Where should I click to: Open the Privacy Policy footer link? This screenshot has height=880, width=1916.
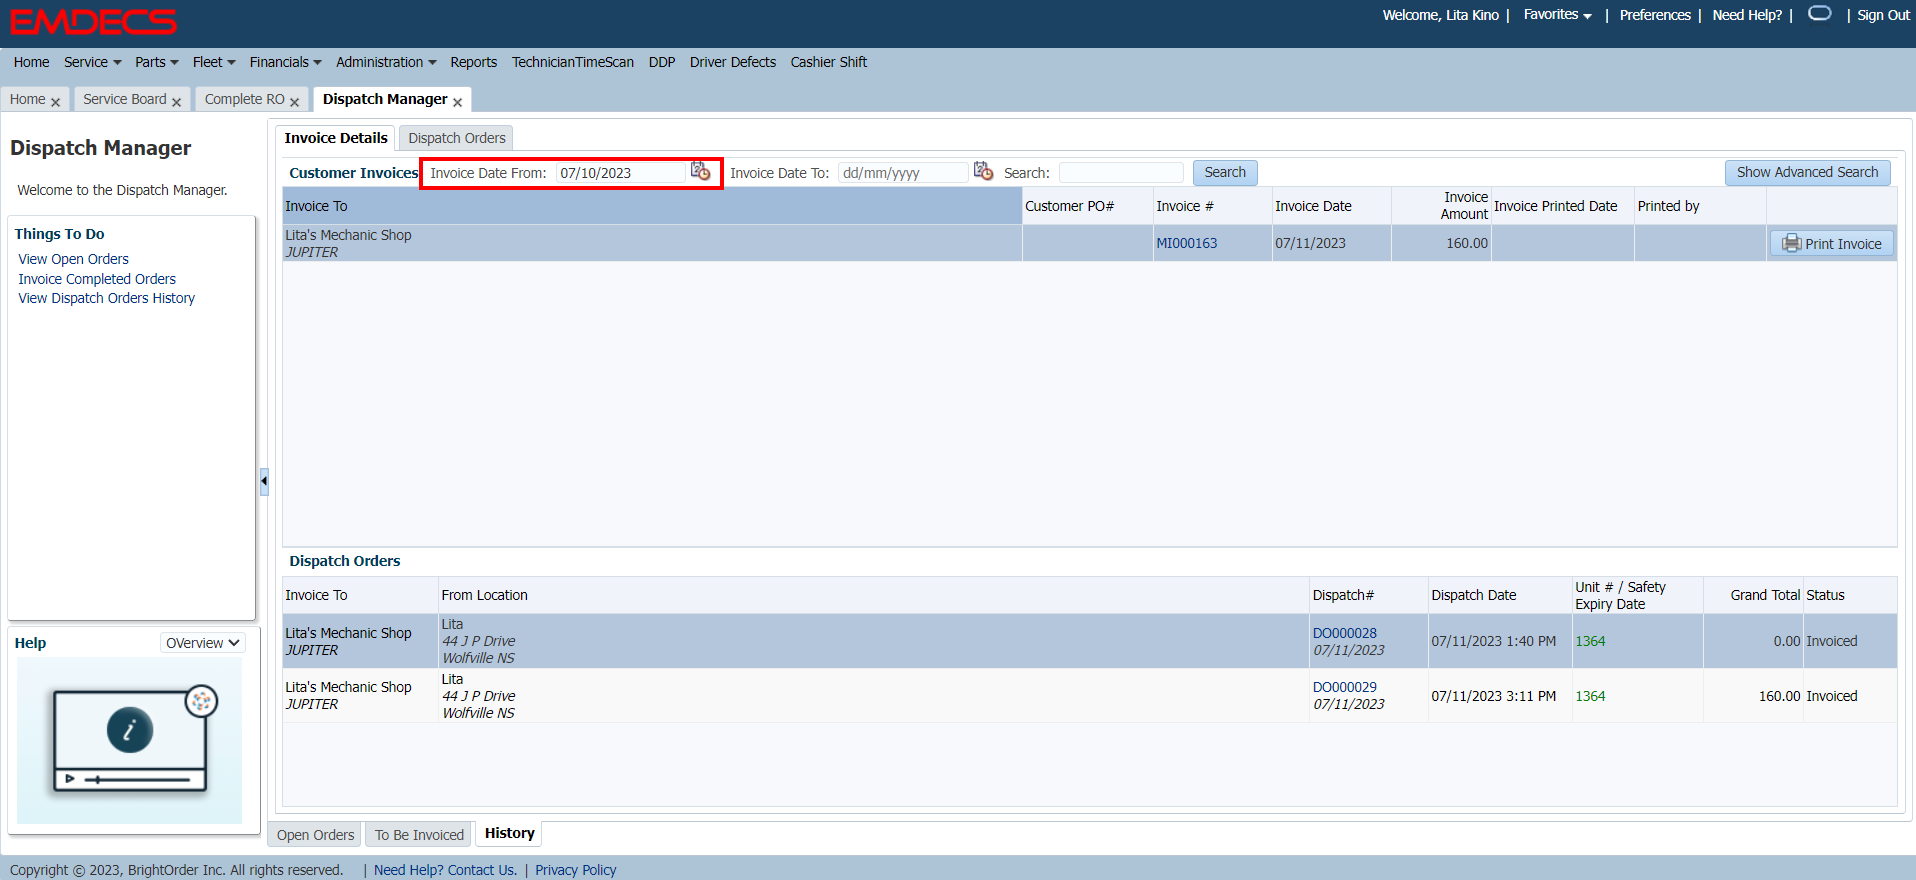[x=575, y=870]
